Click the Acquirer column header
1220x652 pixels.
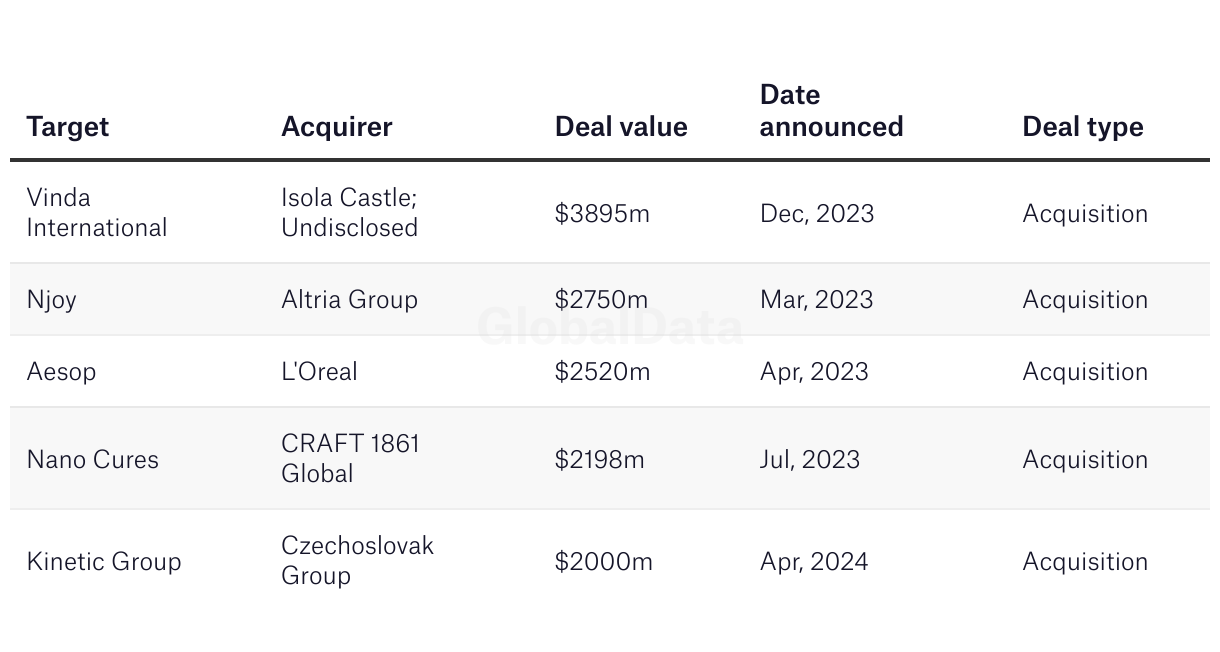(x=337, y=127)
